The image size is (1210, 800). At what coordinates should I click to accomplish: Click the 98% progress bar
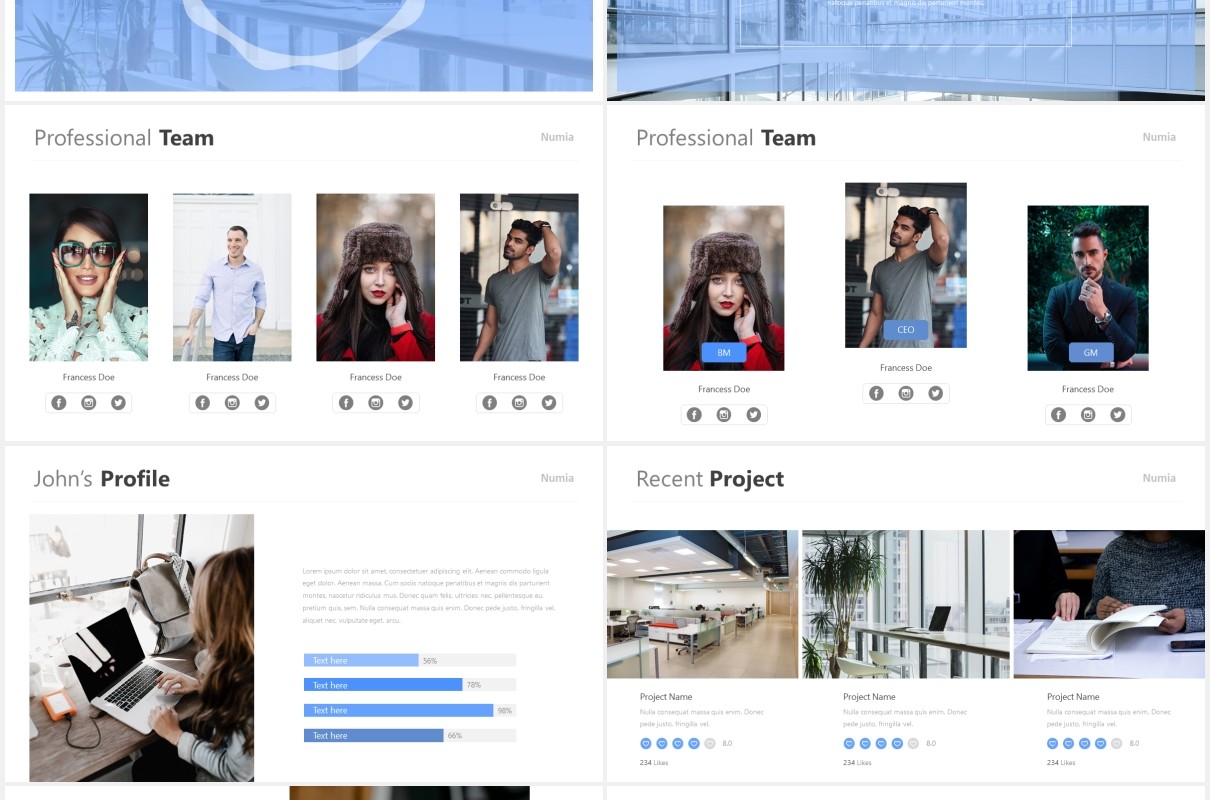coord(410,710)
